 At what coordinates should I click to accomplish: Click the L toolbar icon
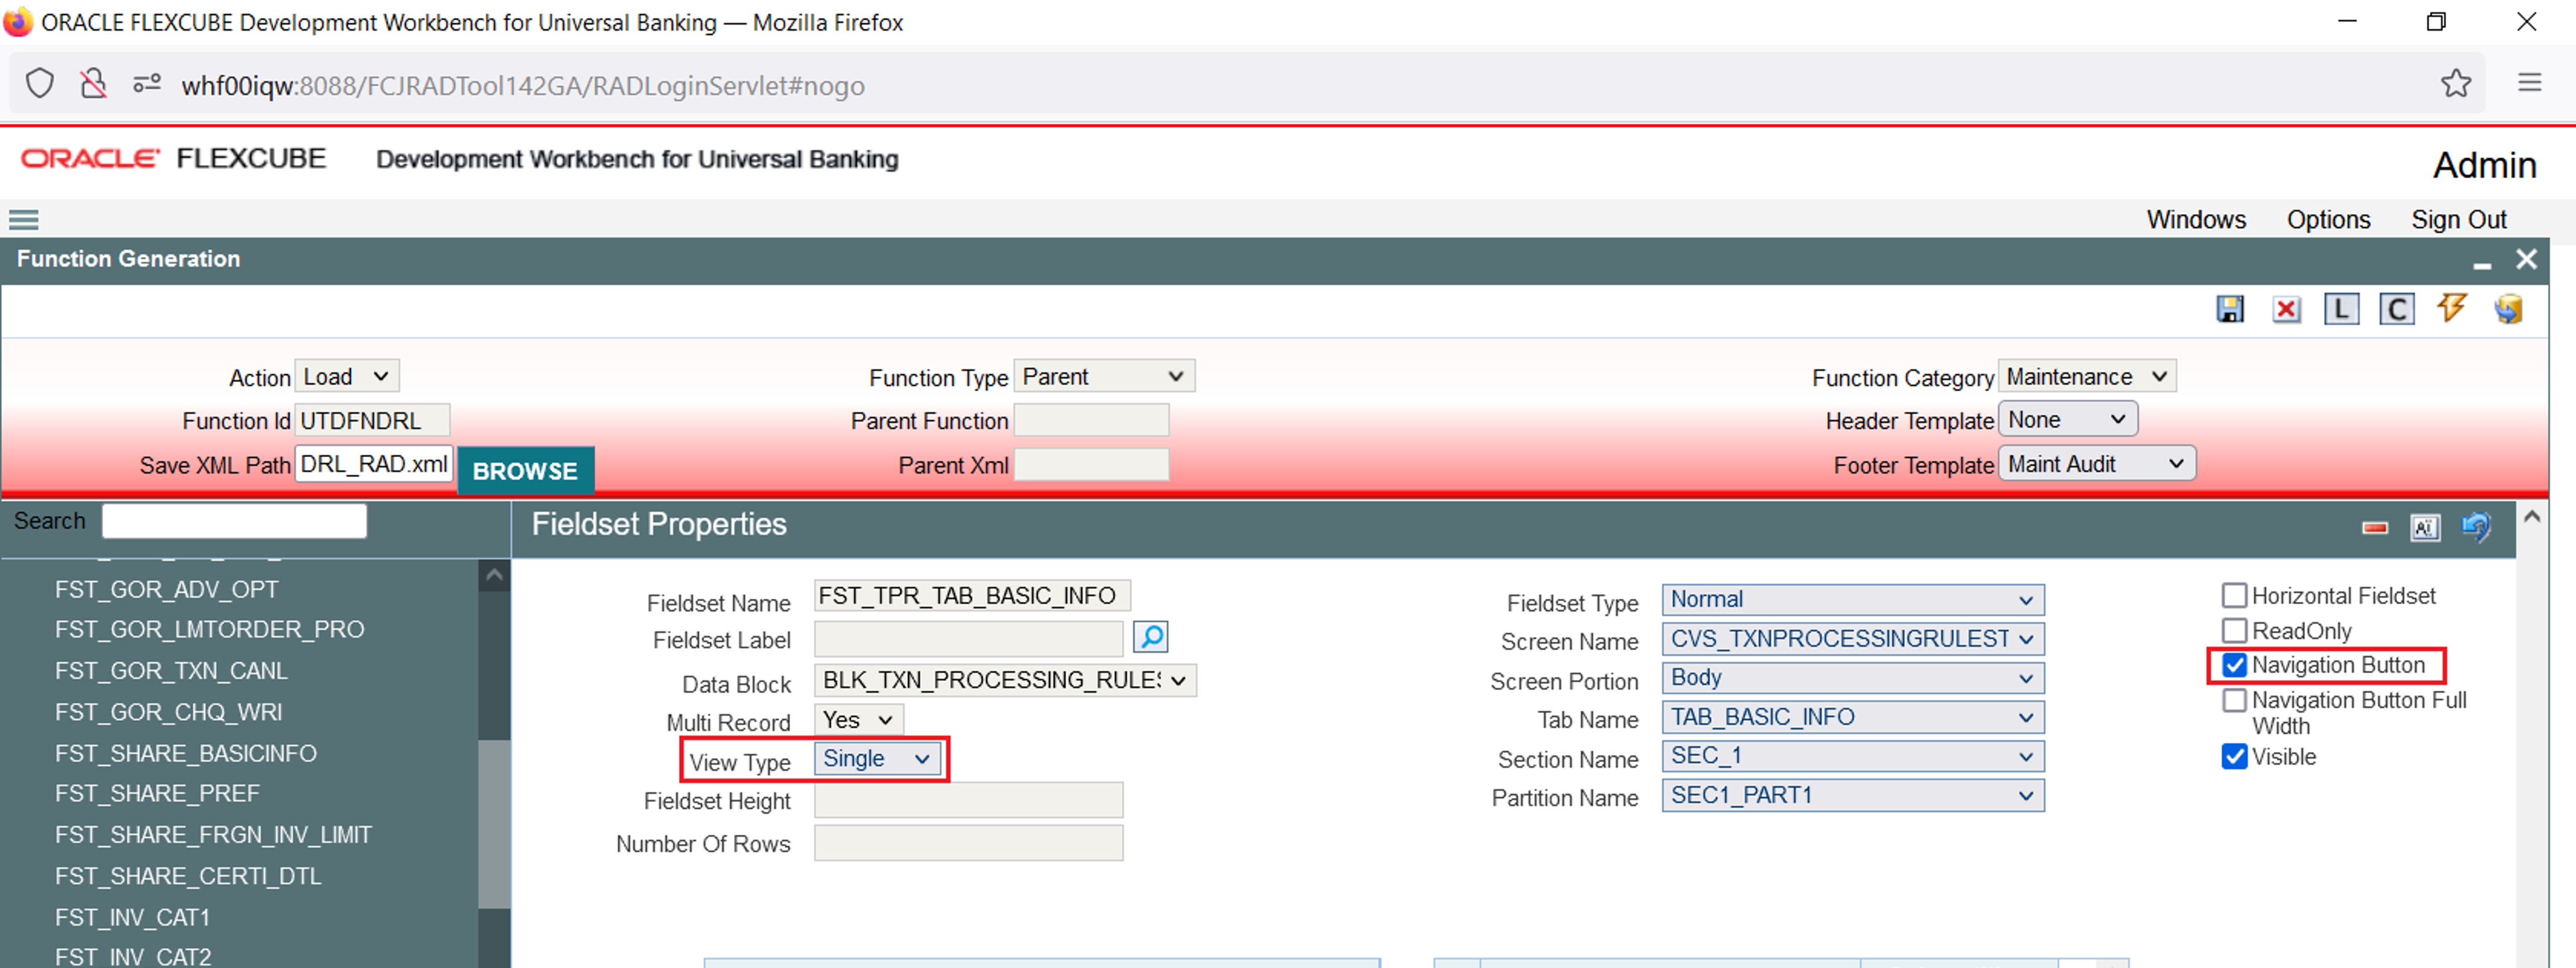tap(2340, 309)
